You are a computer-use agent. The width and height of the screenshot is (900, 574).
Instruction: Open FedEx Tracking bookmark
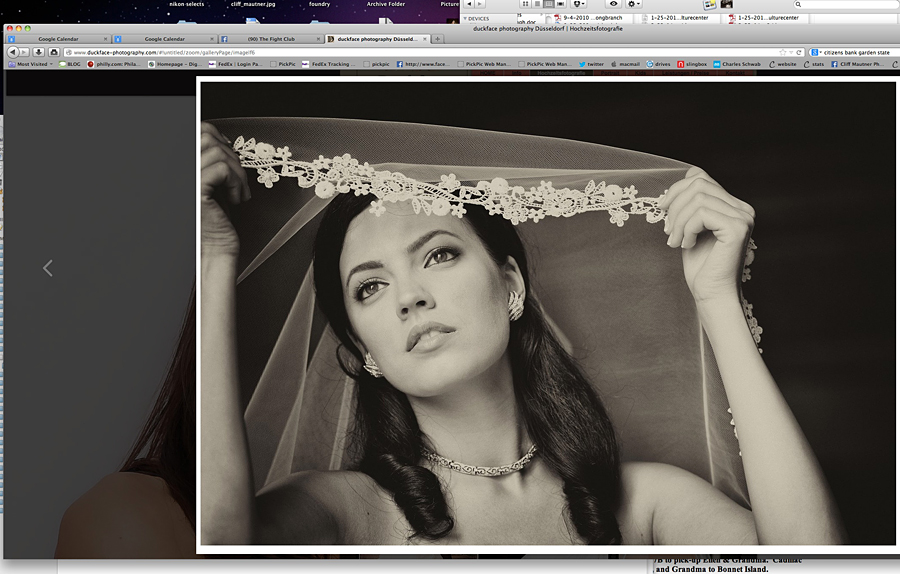click(329, 64)
